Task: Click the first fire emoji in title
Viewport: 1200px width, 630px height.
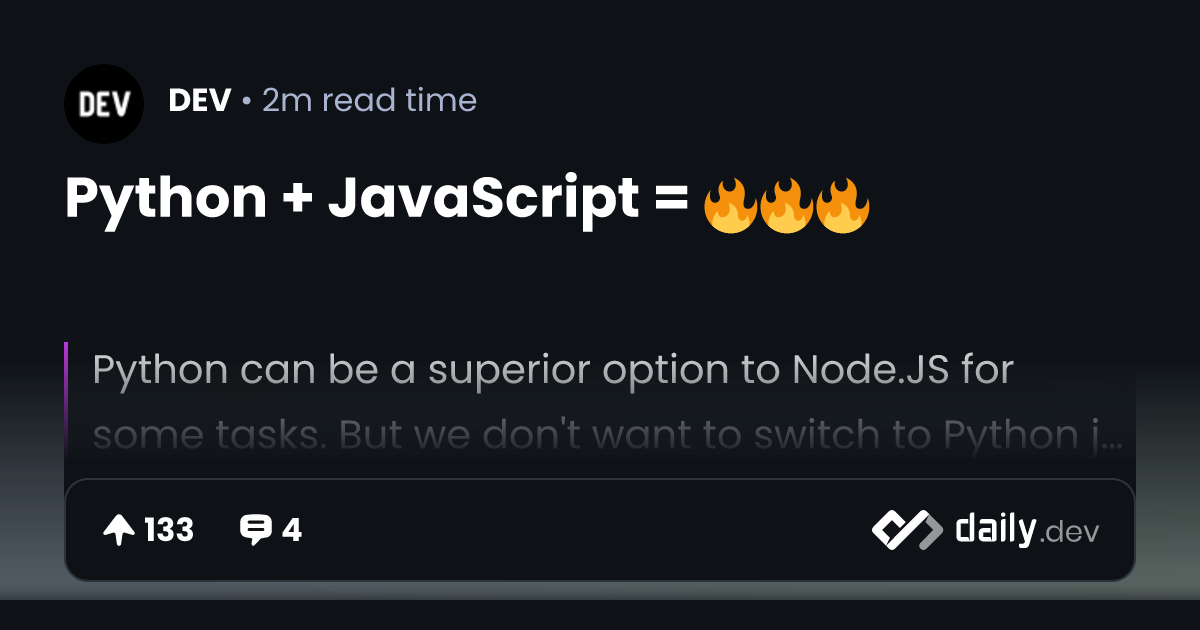Action: click(x=730, y=206)
